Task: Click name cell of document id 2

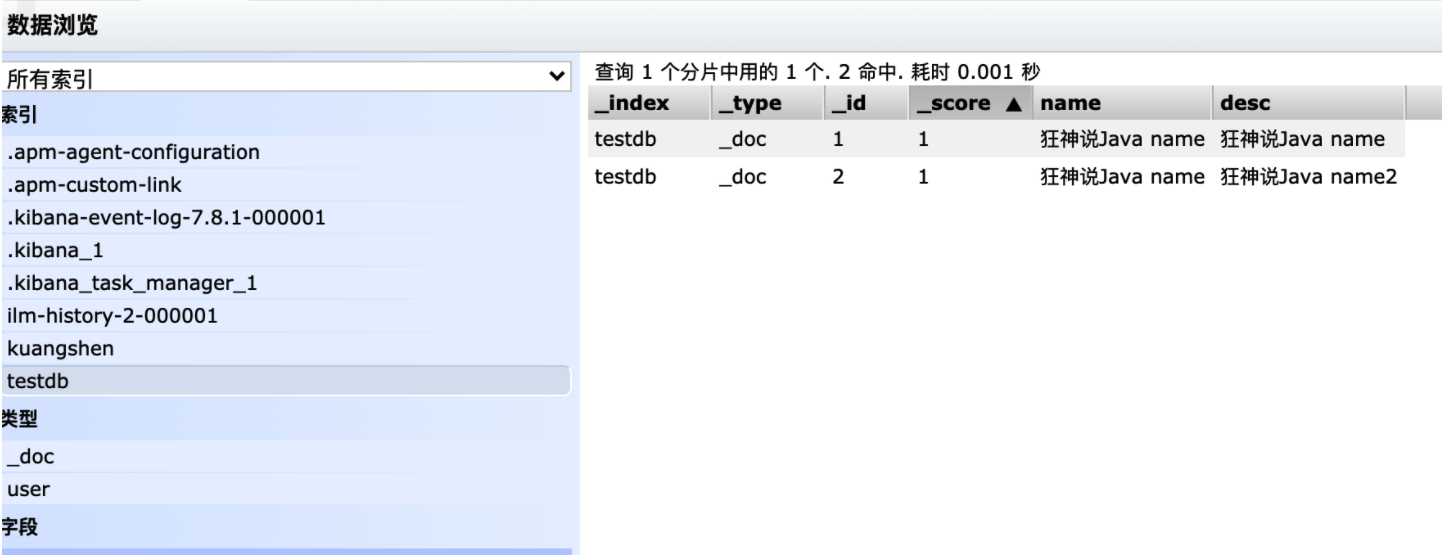Action: click(1124, 178)
